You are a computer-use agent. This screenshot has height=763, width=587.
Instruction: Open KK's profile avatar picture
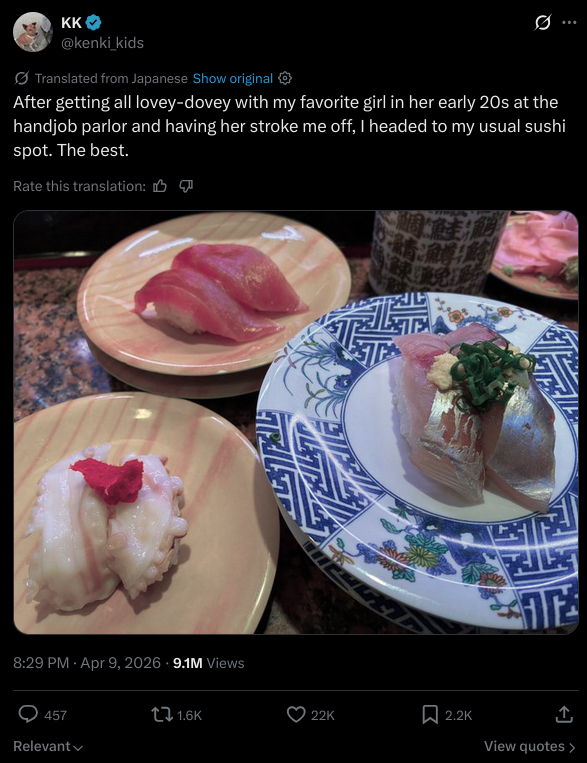pos(33,32)
